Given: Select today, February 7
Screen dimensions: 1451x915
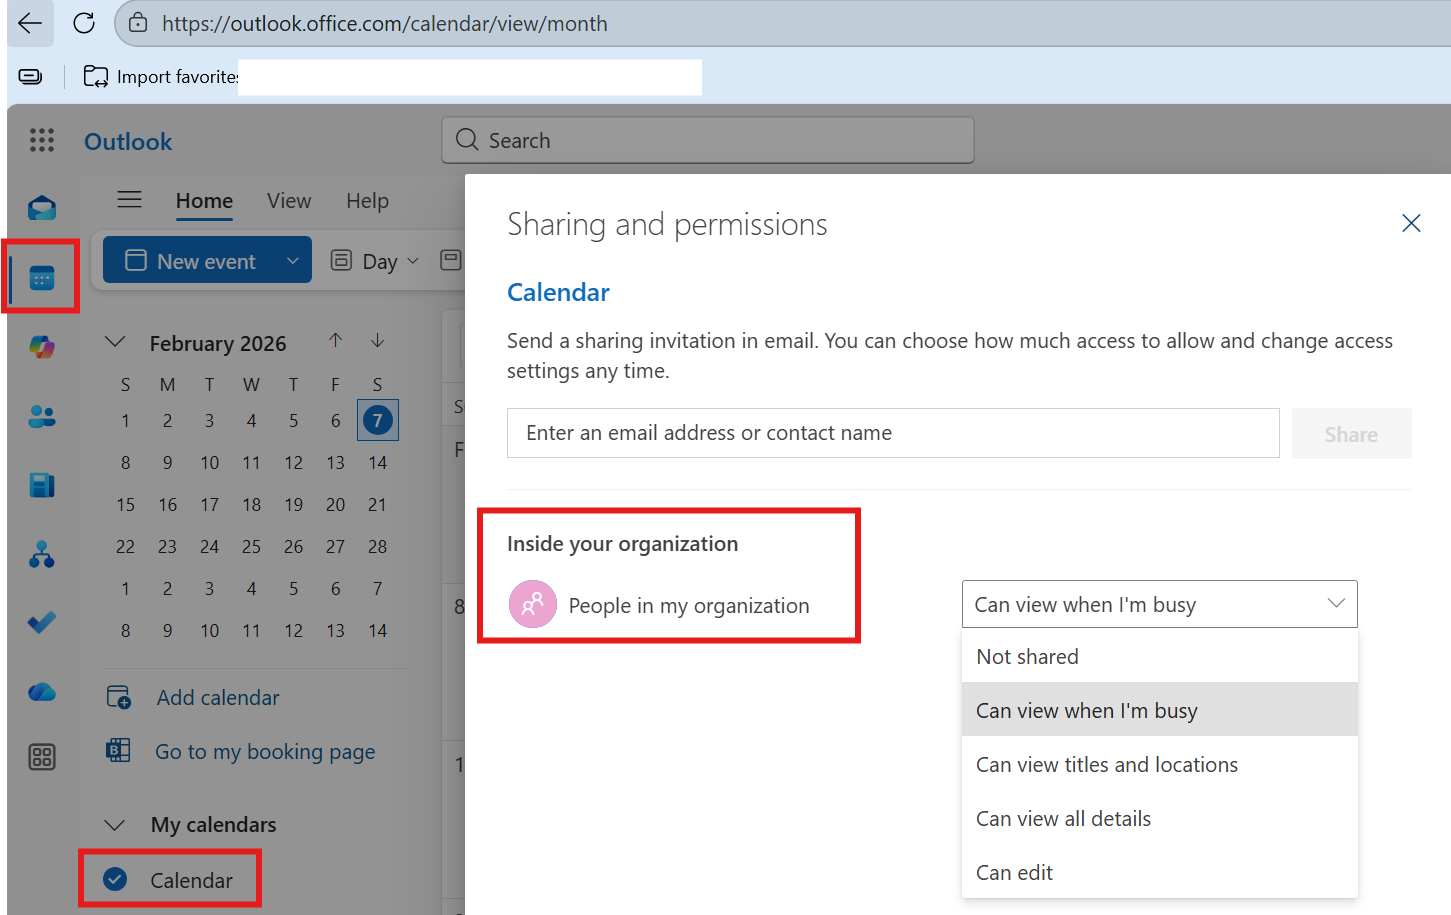Looking at the screenshot, I should (378, 420).
